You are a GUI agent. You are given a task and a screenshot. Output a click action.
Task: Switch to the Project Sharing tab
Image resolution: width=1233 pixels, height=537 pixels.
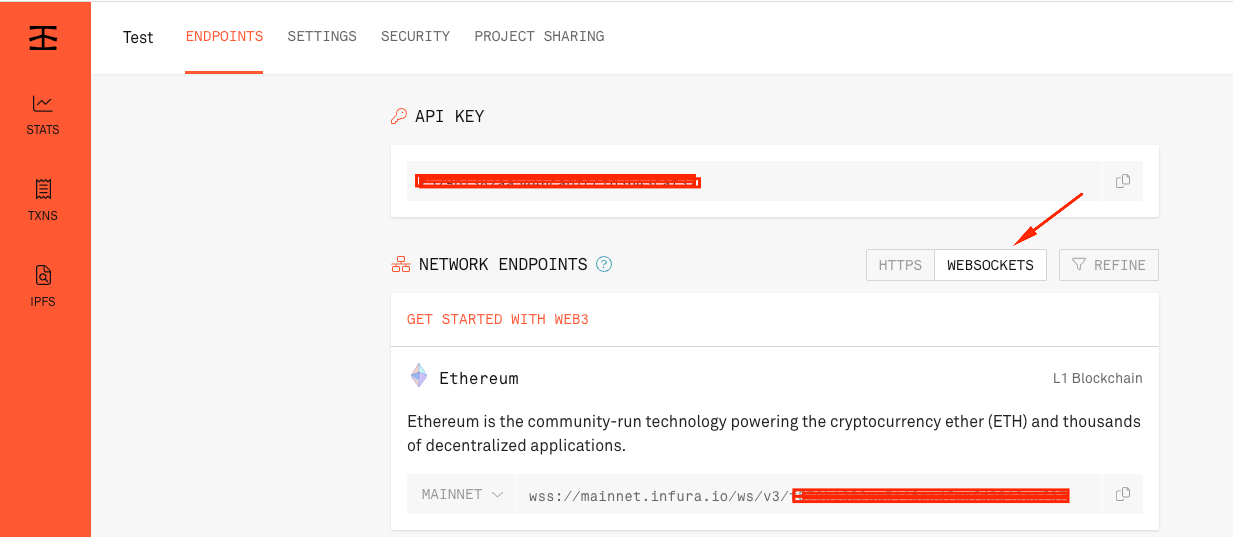[539, 36]
